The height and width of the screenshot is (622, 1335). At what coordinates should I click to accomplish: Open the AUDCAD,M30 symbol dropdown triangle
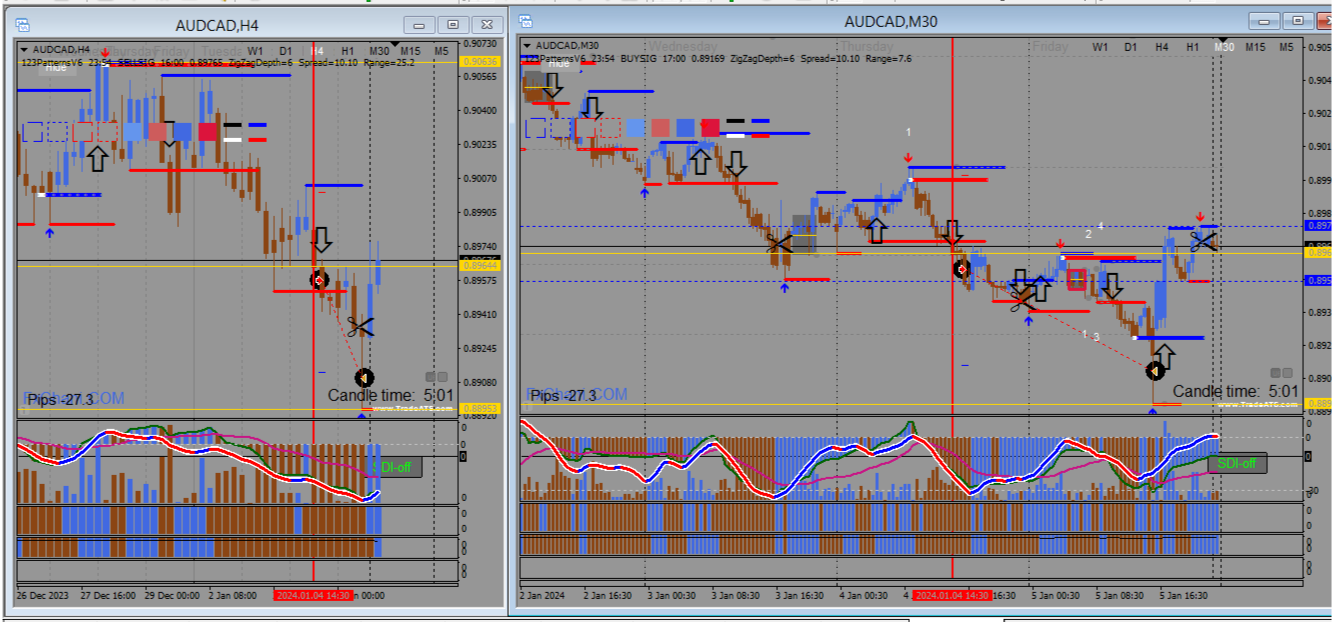(x=527, y=46)
